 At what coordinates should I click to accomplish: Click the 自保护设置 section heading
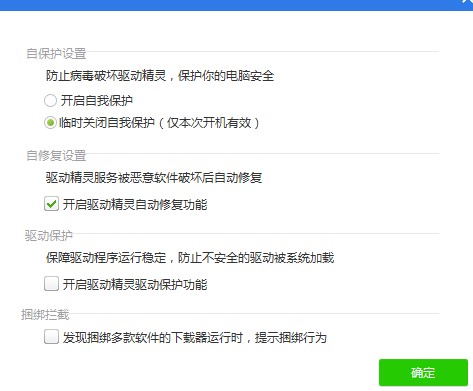coord(56,53)
